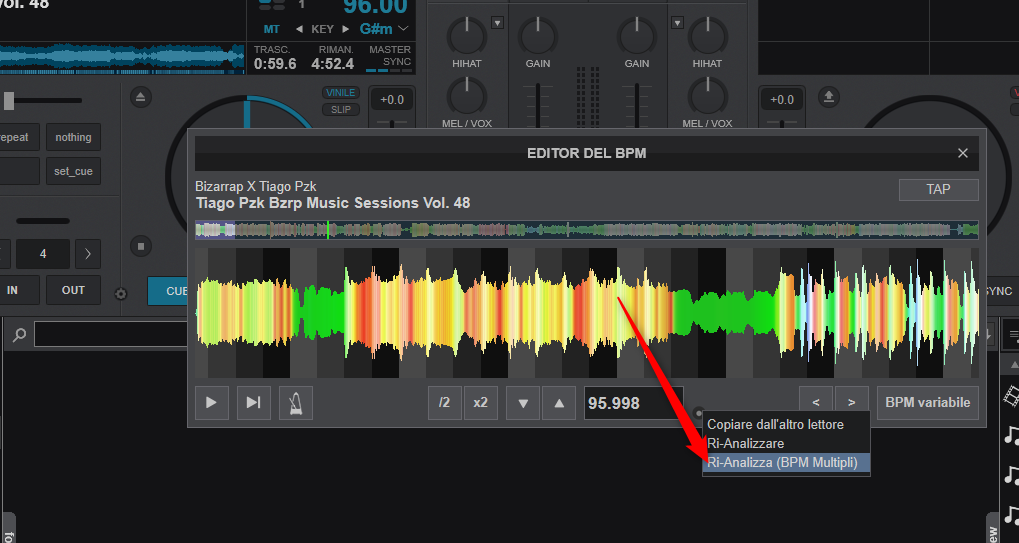Toggle the metronome icon in BPM editor

(296, 403)
